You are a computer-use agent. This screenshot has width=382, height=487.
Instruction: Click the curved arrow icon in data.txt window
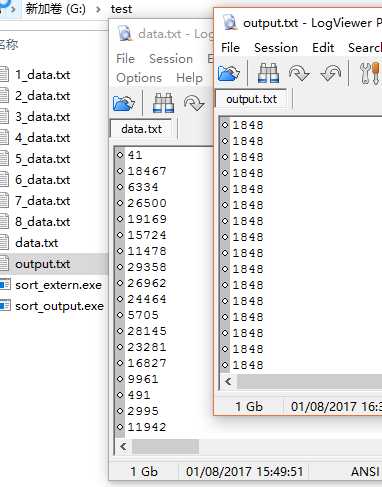point(194,103)
